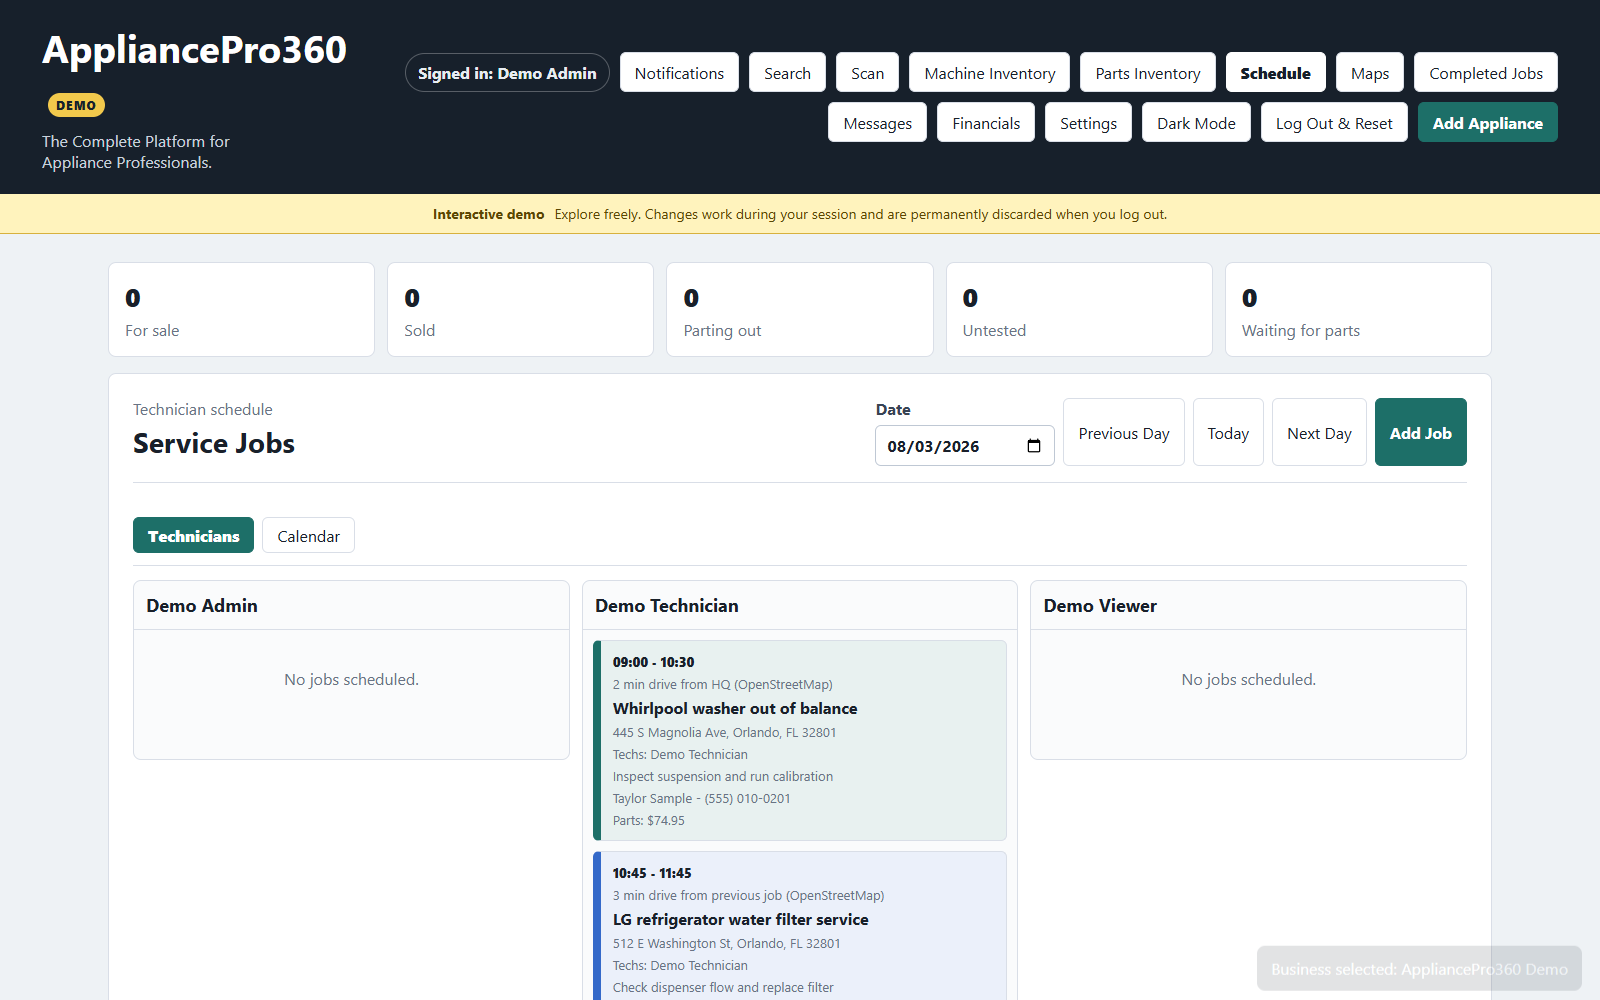This screenshot has width=1600, height=1000.
Task: Click the 'Business selected' toast message
Action: 1419,969
